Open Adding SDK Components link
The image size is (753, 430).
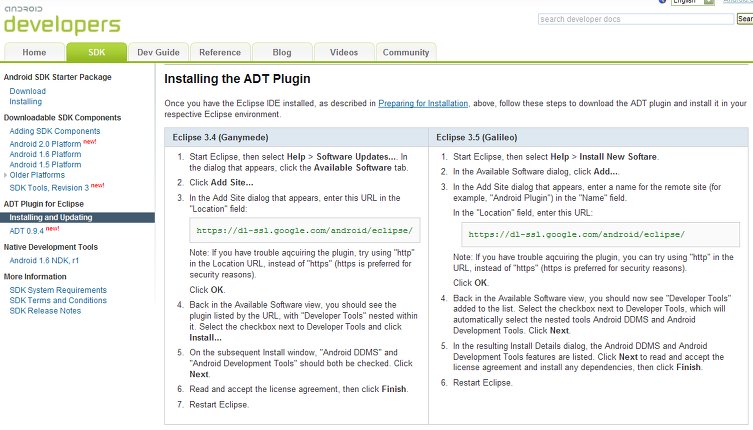pyautogui.click(x=55, y=131)
